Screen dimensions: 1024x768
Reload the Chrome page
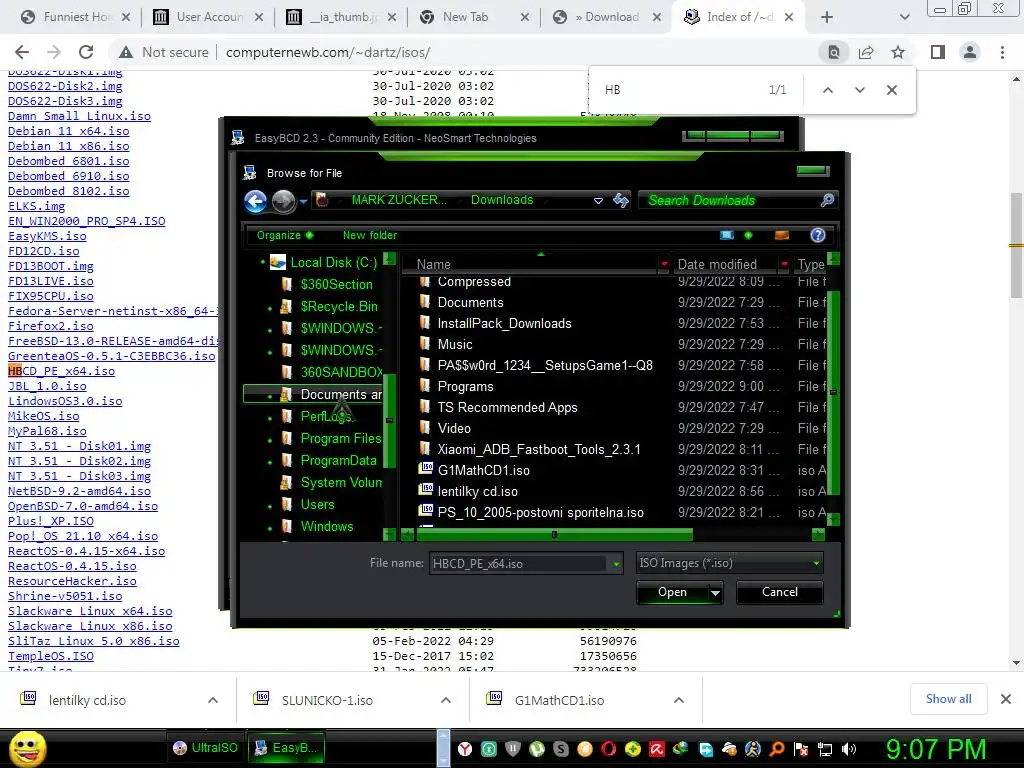click(x=86, y=52)
